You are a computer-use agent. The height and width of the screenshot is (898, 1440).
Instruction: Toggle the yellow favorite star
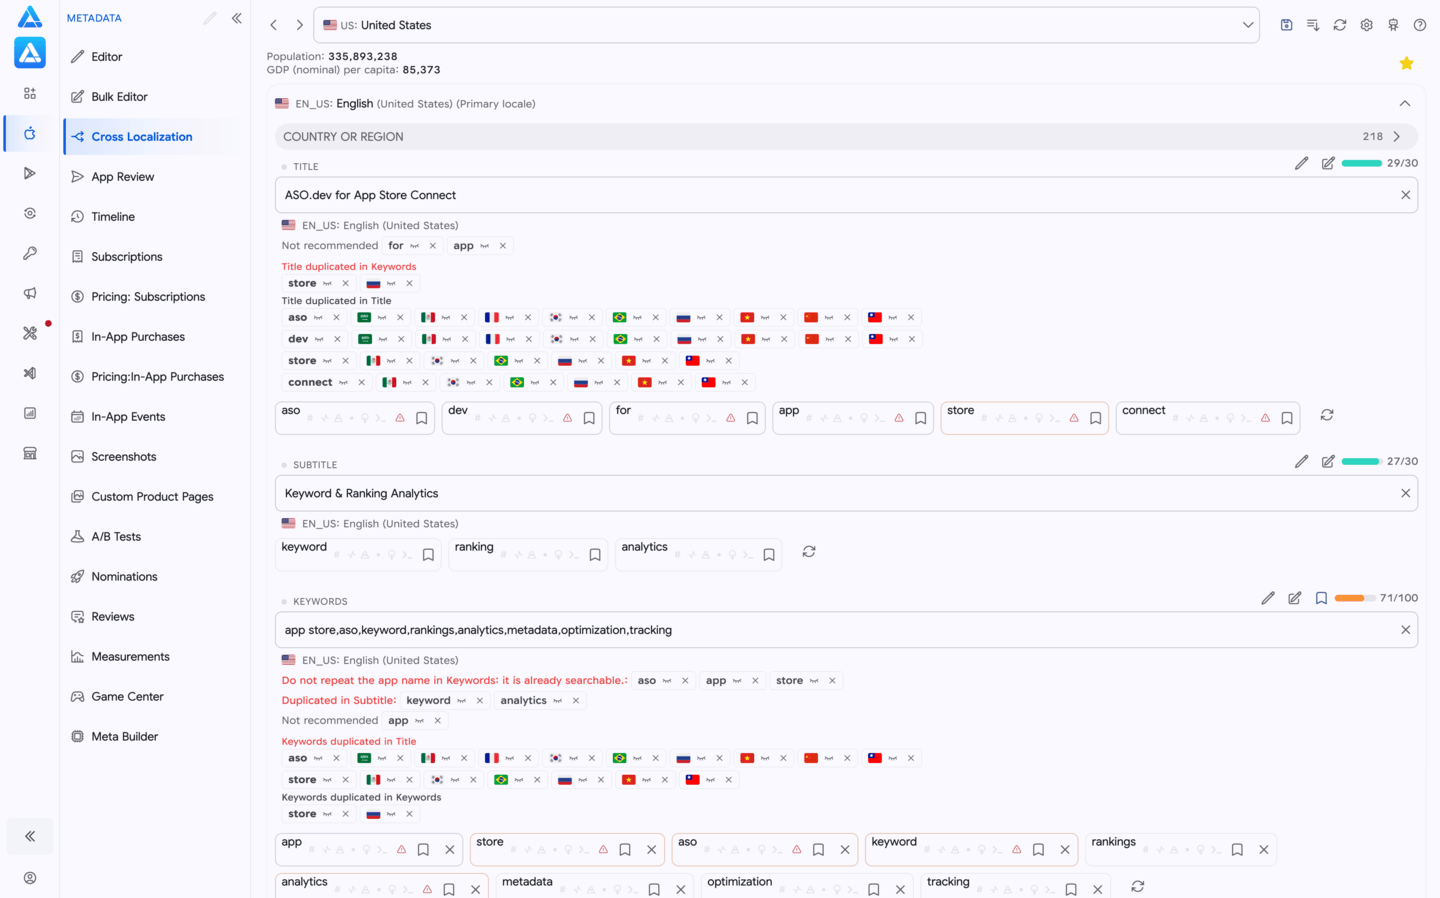pos(1406,63)
